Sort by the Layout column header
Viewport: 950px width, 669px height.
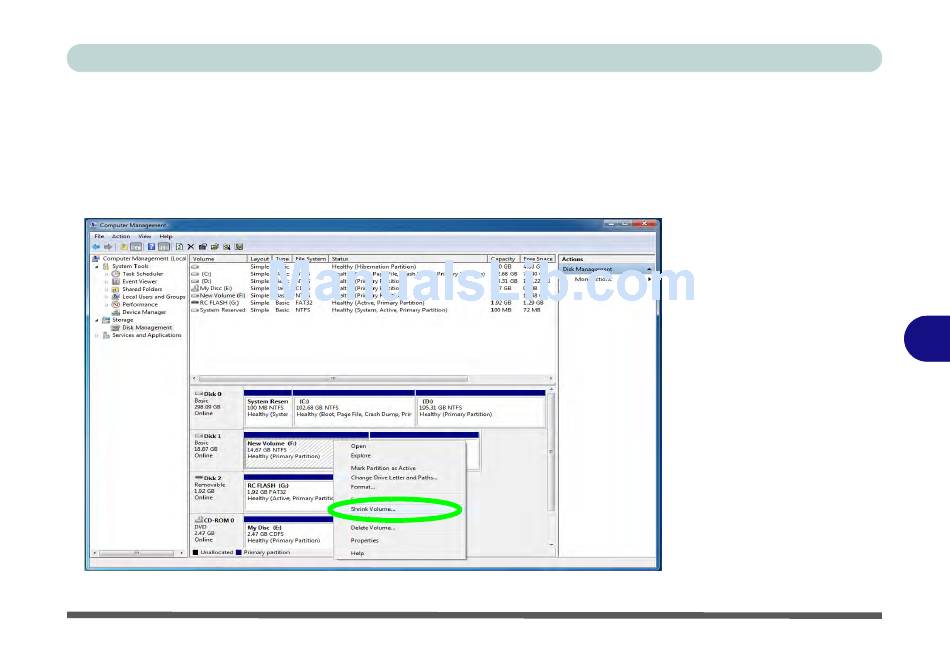260,259
